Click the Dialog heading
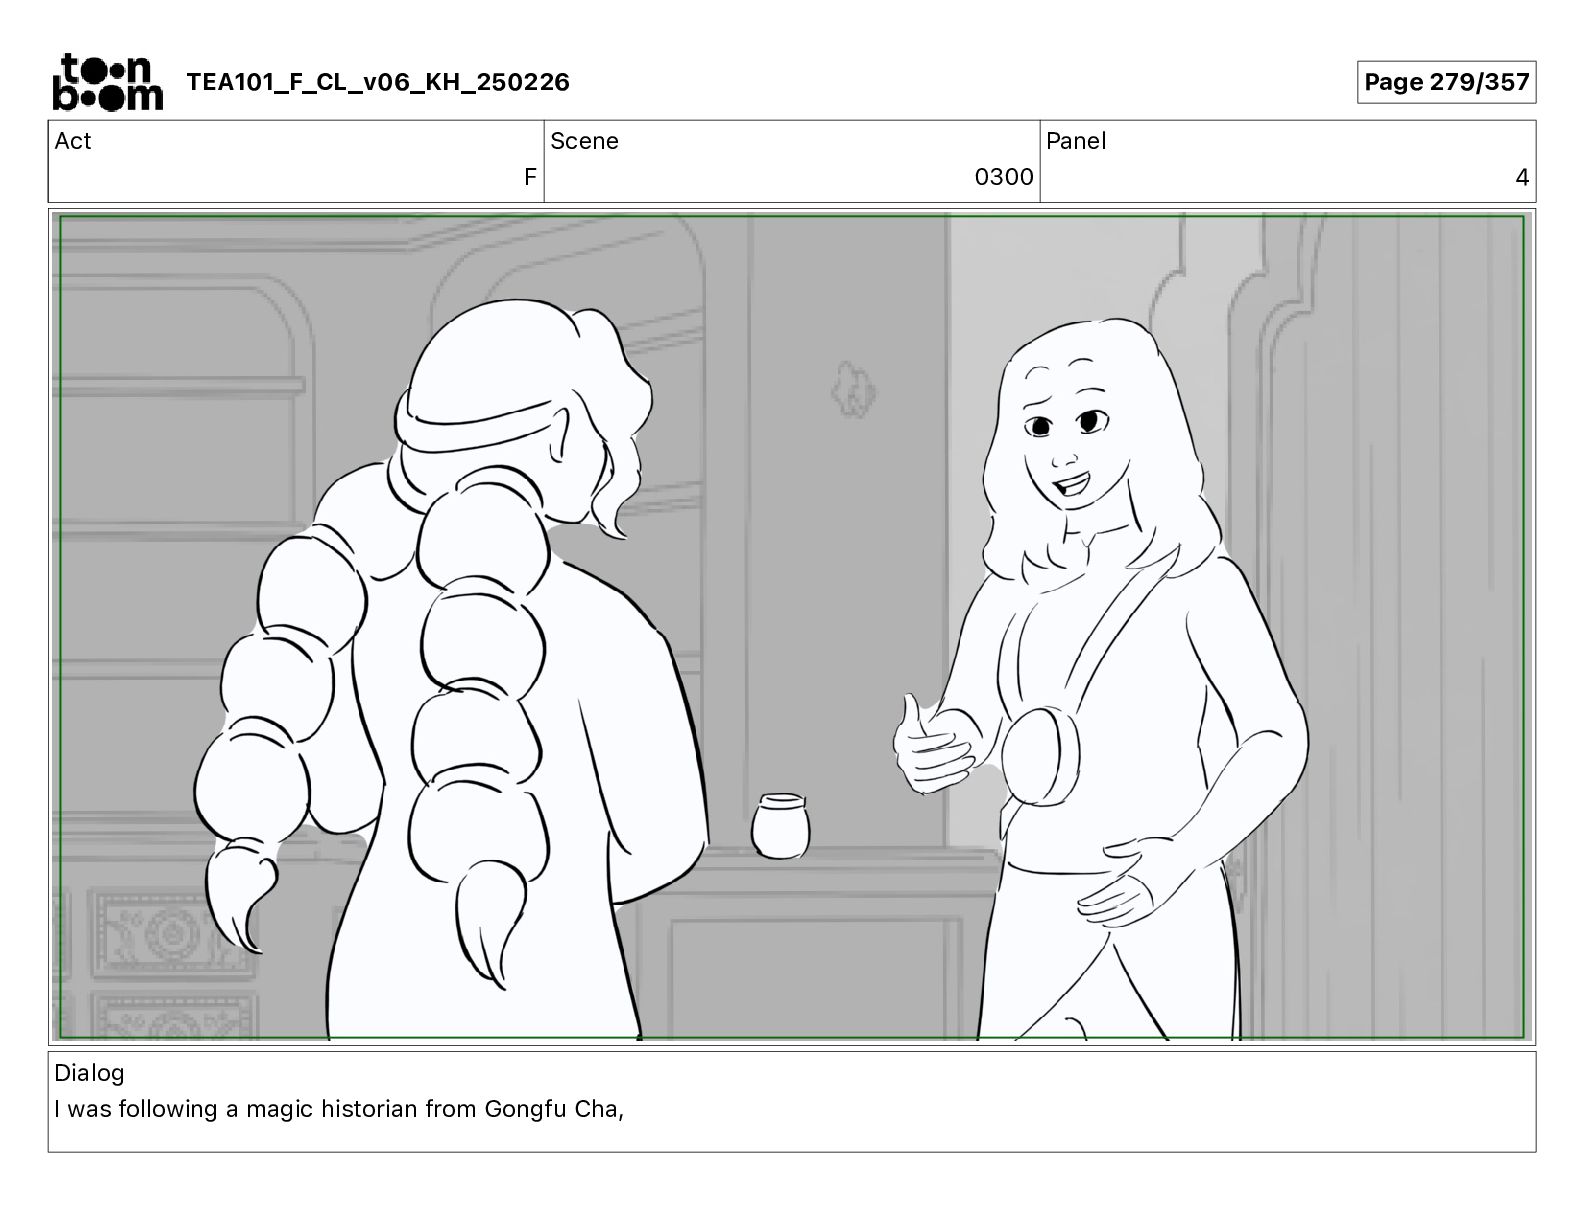The width and height of the screenshot is (1584, 1224). pos(89,1073)
